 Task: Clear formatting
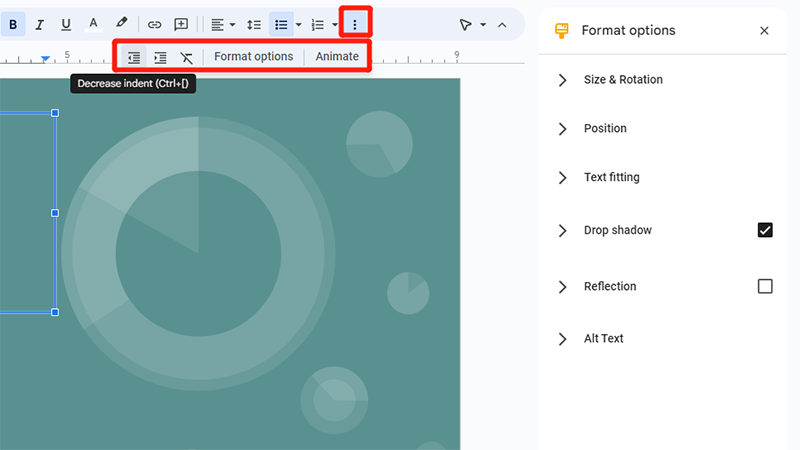[x=187, y=57]
